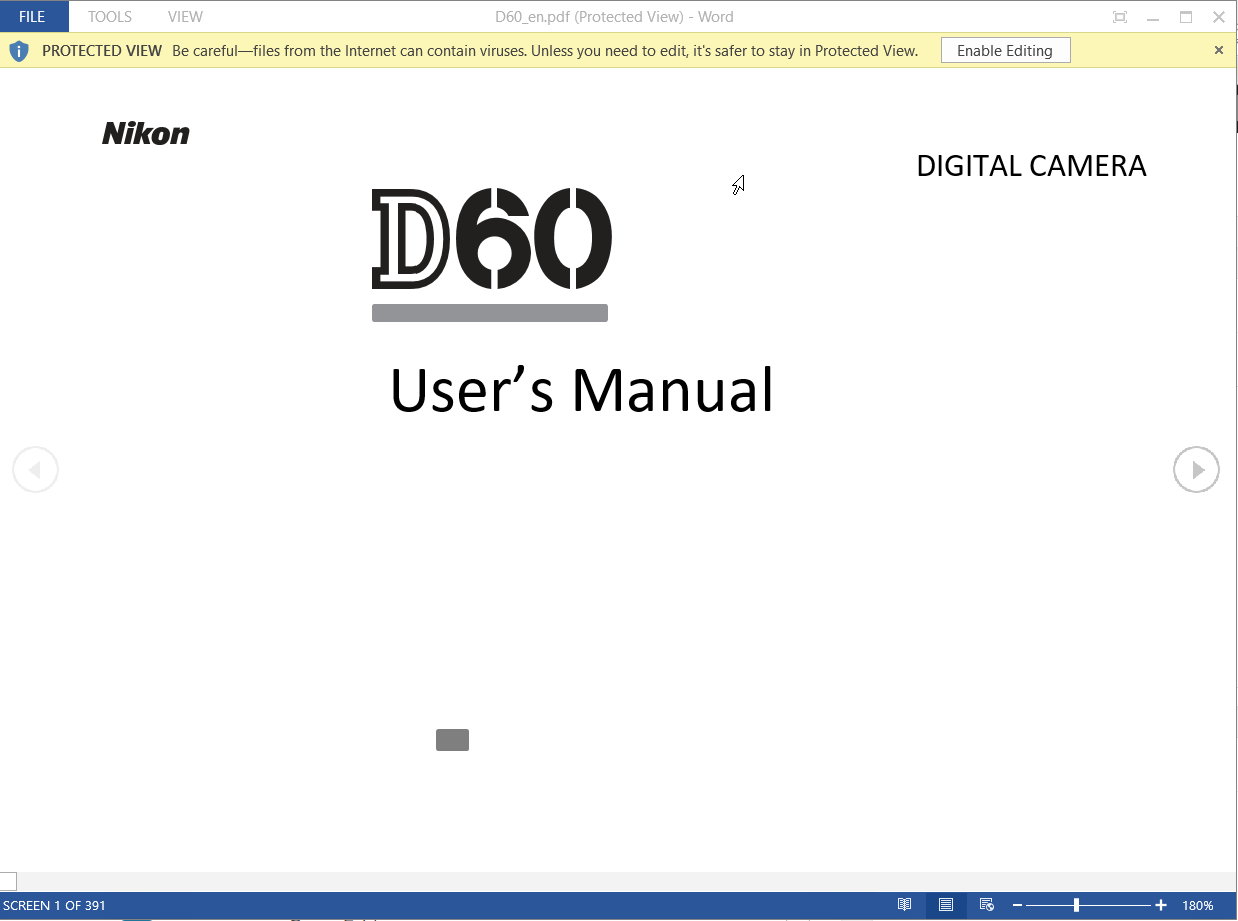Close the Word window
Viewport: 1238px width, 921px height.
(1219, 17)
